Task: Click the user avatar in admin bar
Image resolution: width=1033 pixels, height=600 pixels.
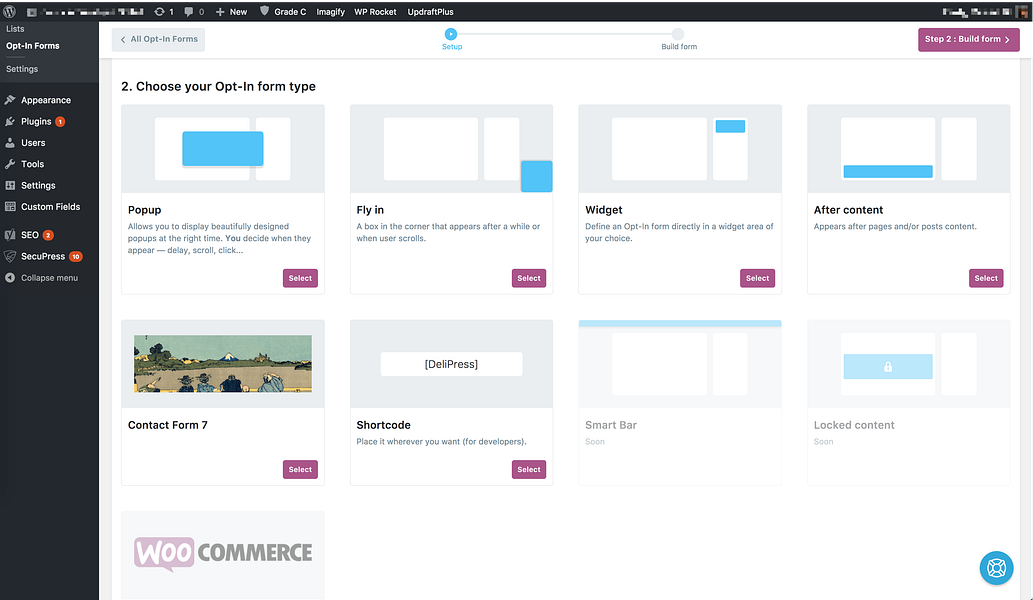Action: tap(1024, 11)
